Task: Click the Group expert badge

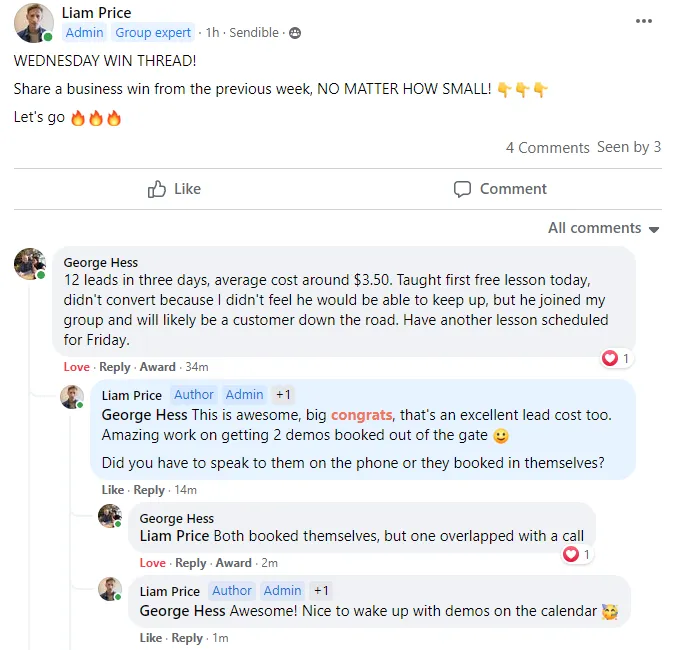Action: (154, 33)
